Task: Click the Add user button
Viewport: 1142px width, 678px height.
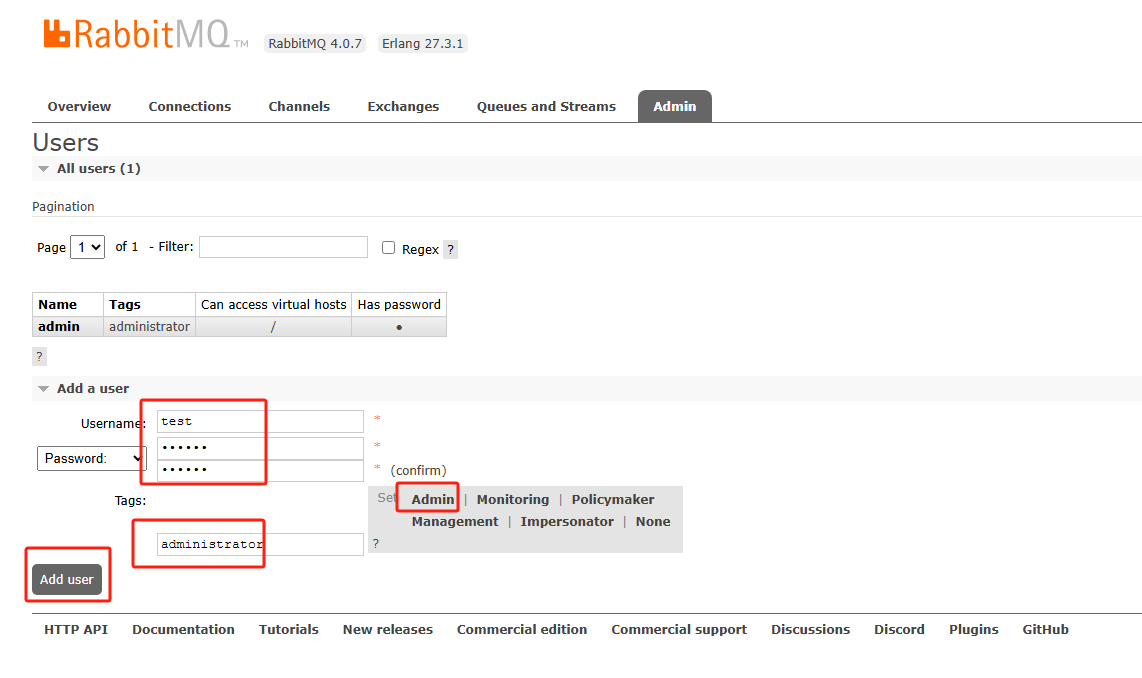Action: (66, 579)
